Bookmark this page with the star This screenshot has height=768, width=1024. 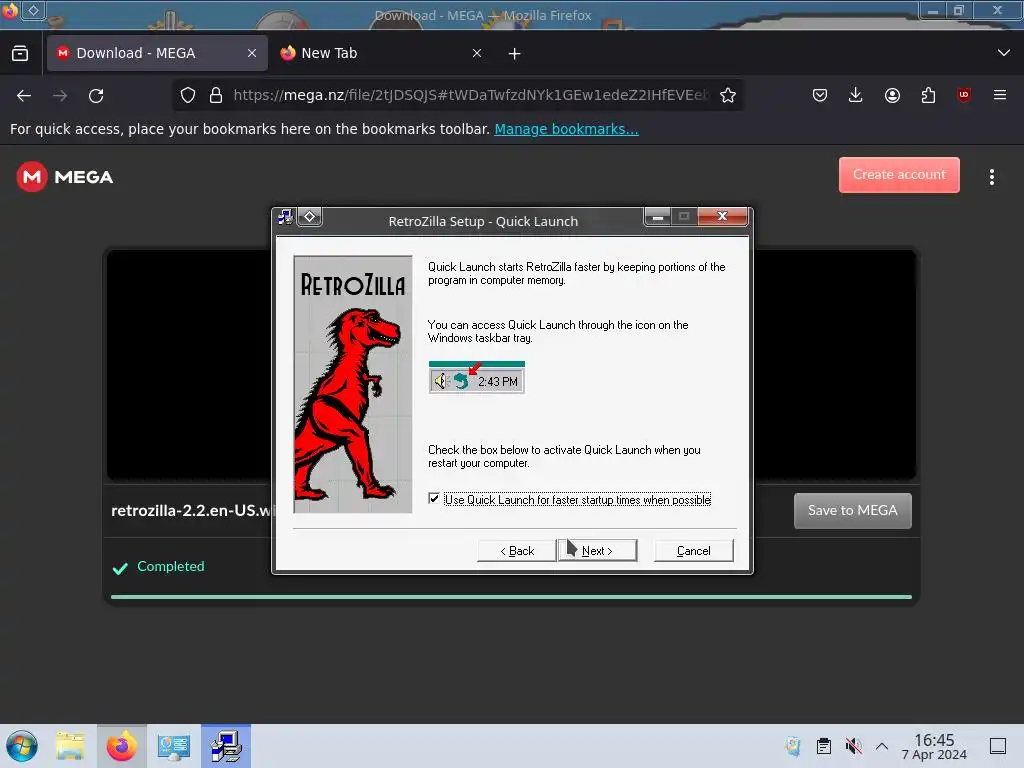pyautogui.click(x=728, y=95)
